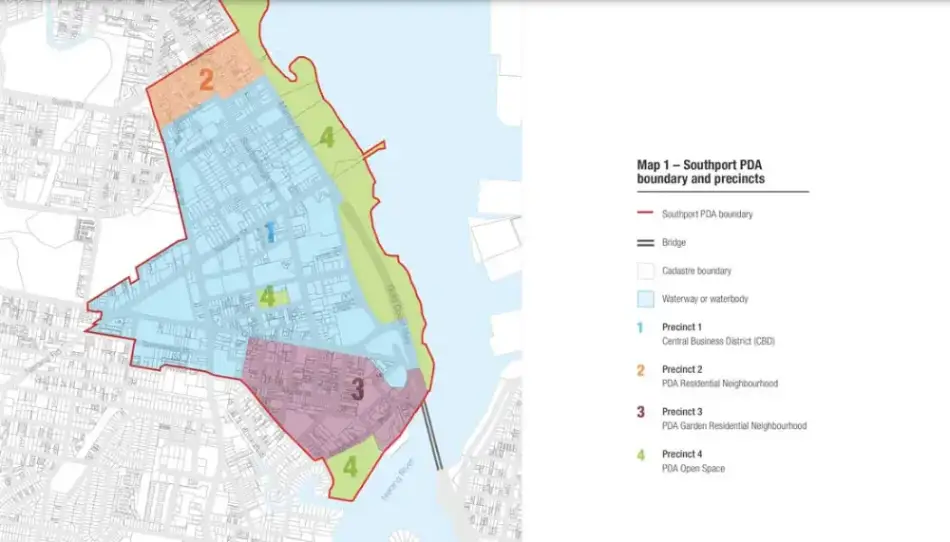
Task: Click 'PDA Garden Residential Neighbourhood' description text
Action: tap(734, 426)
